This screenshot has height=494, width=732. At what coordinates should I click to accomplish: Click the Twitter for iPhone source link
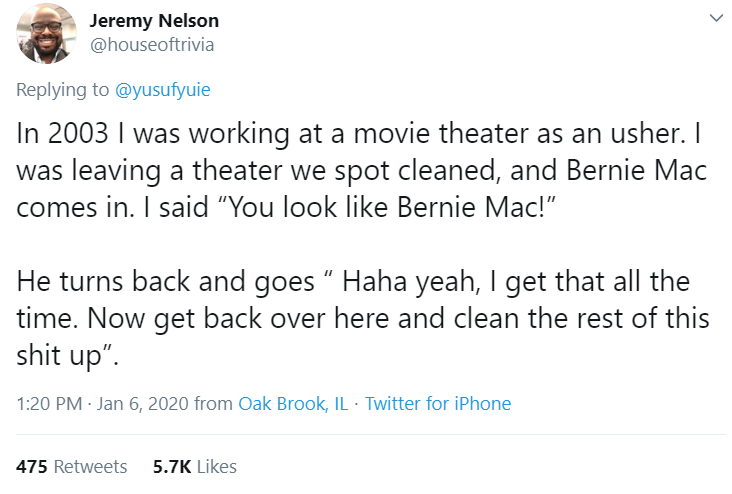tap(438, 404)
